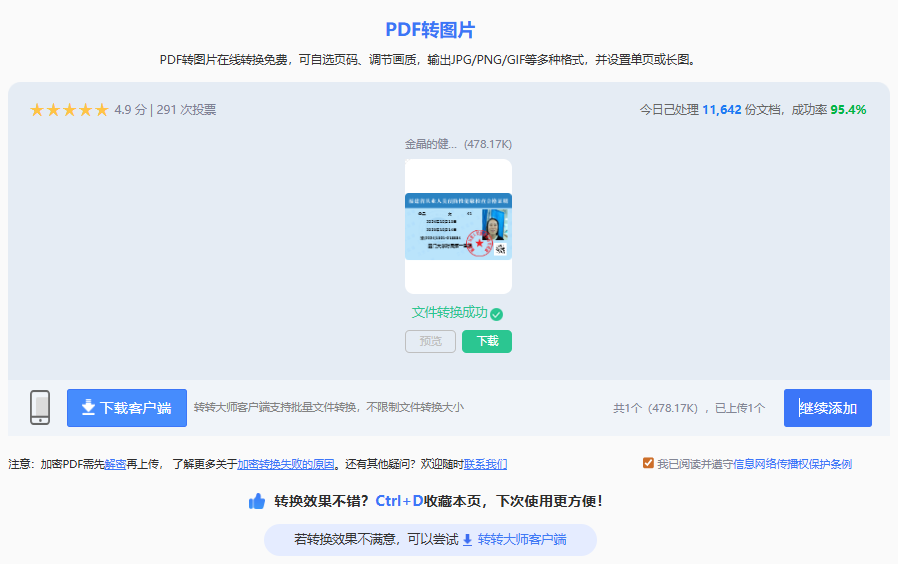
Task: Click the 11,642 processed documents count
Action: click(722, 109)
